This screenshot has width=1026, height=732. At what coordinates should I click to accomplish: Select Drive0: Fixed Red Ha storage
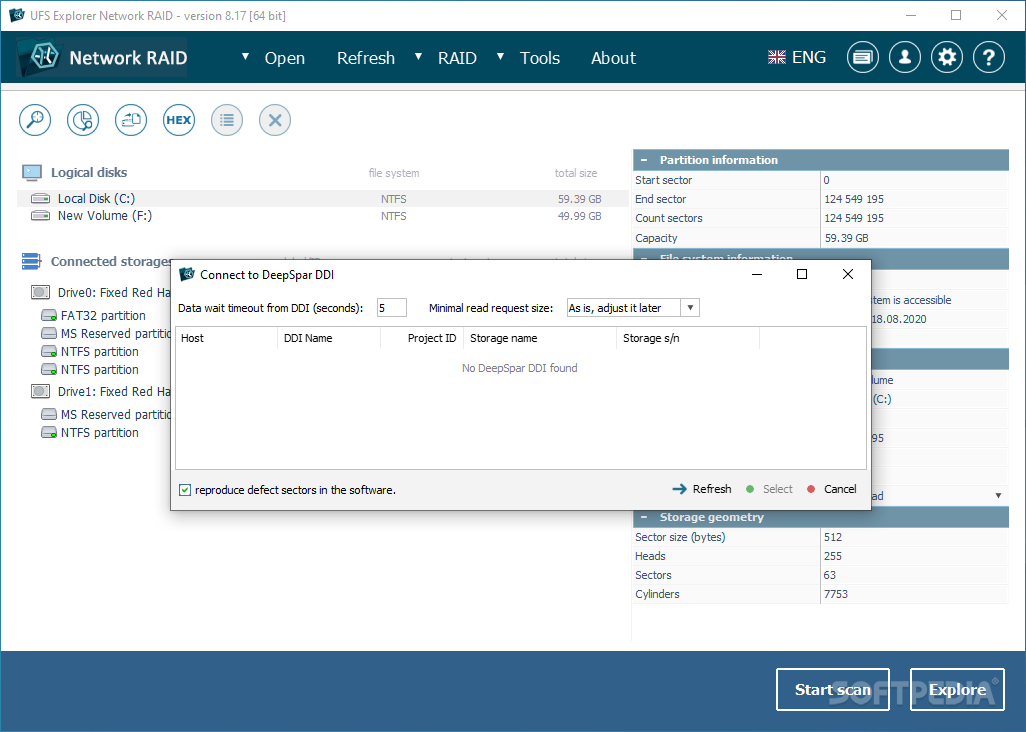[114, 292]
